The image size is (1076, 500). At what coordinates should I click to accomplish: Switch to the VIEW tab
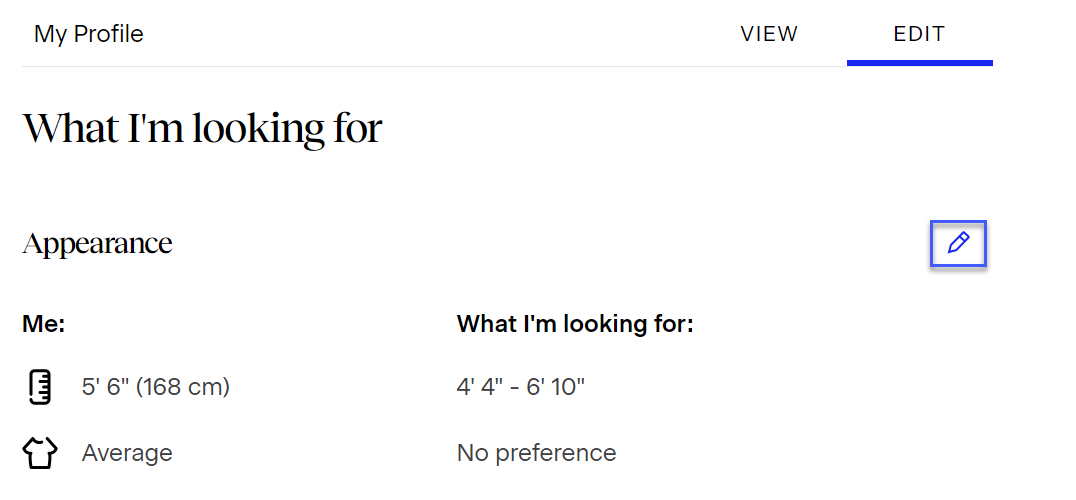point(769,34)
